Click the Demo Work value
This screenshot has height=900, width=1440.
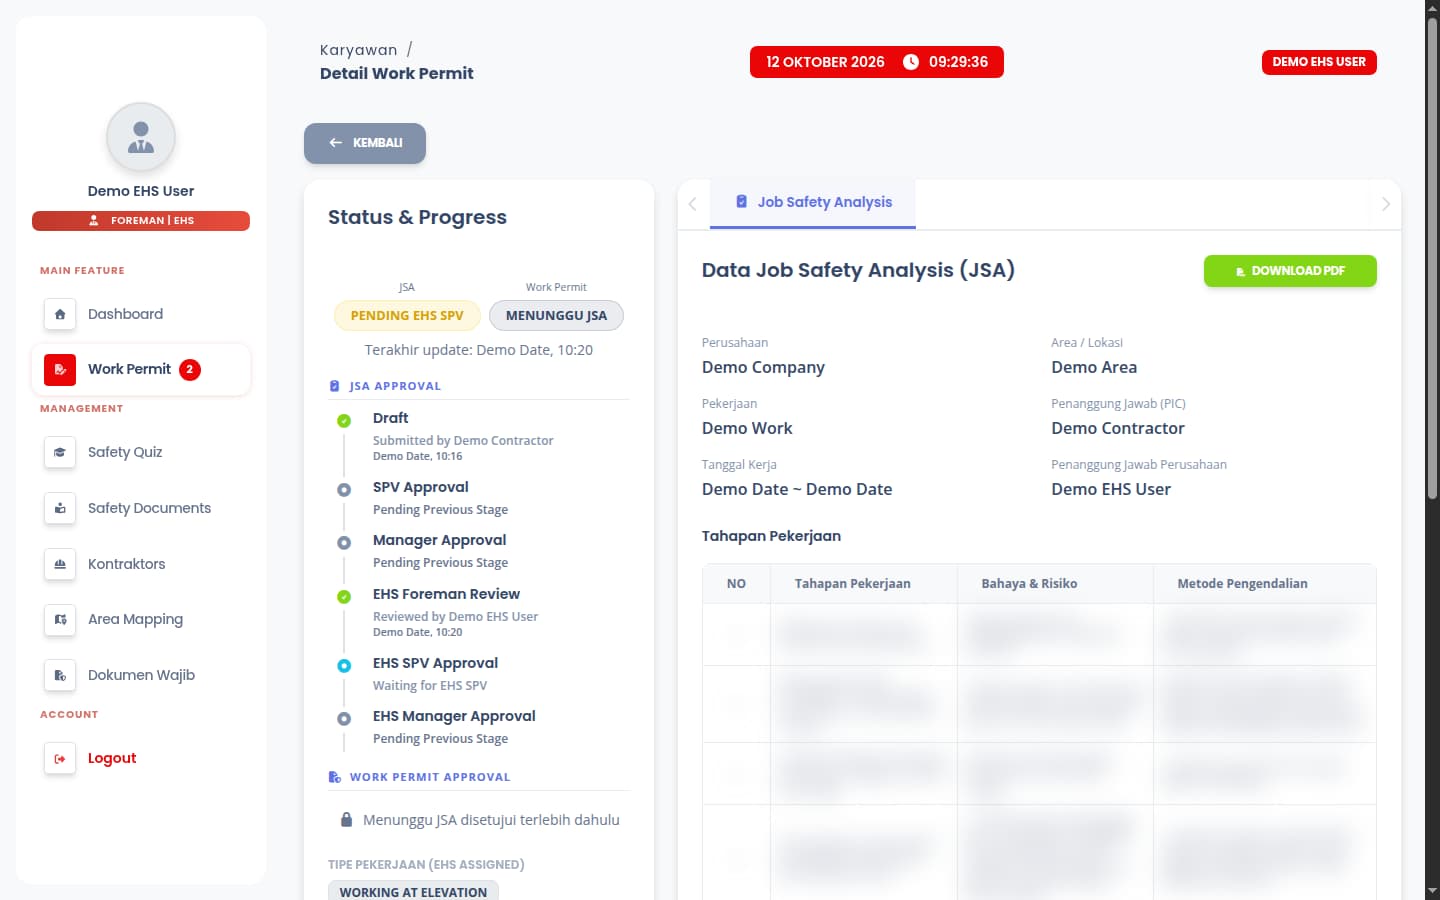point(747,429)
